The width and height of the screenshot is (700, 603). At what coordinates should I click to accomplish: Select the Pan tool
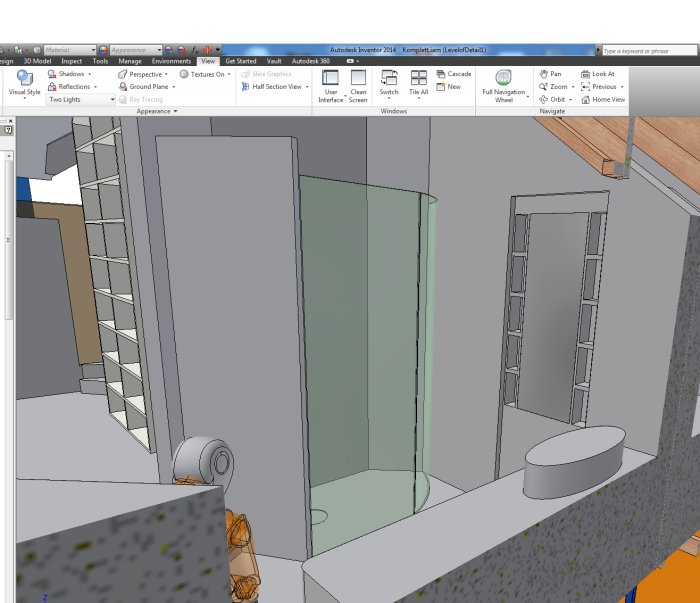[550, 74]
